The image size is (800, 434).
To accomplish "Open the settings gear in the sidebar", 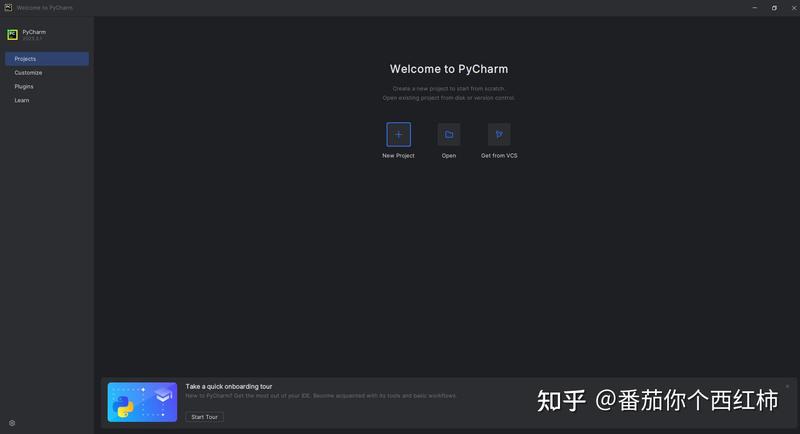I will (x=12, y=423).
